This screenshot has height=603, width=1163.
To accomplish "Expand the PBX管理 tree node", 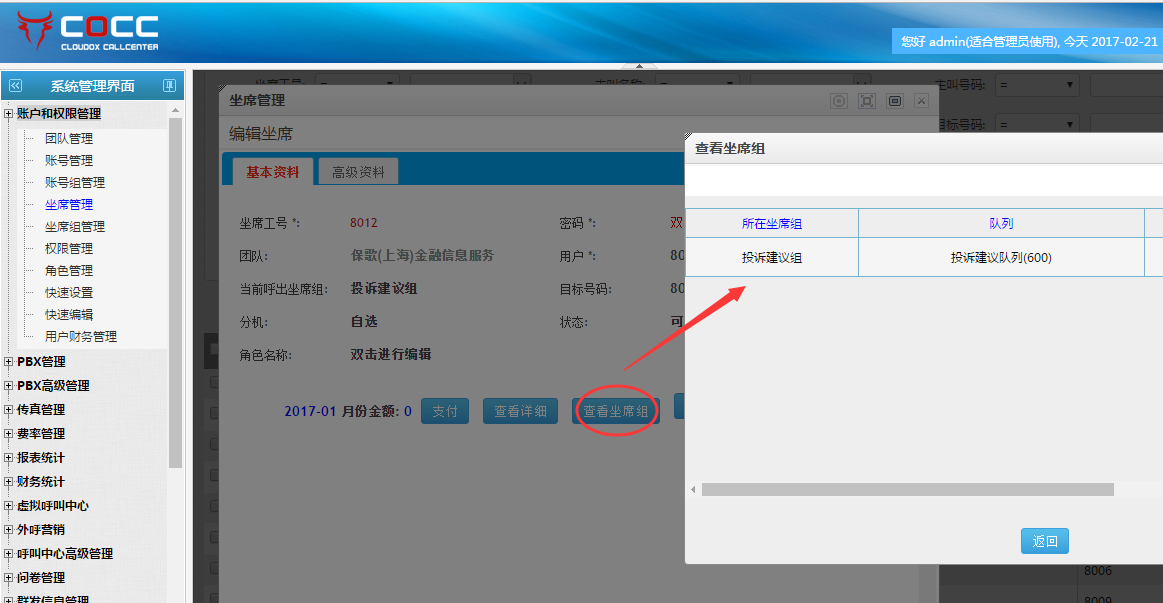I will click(9, 362).
